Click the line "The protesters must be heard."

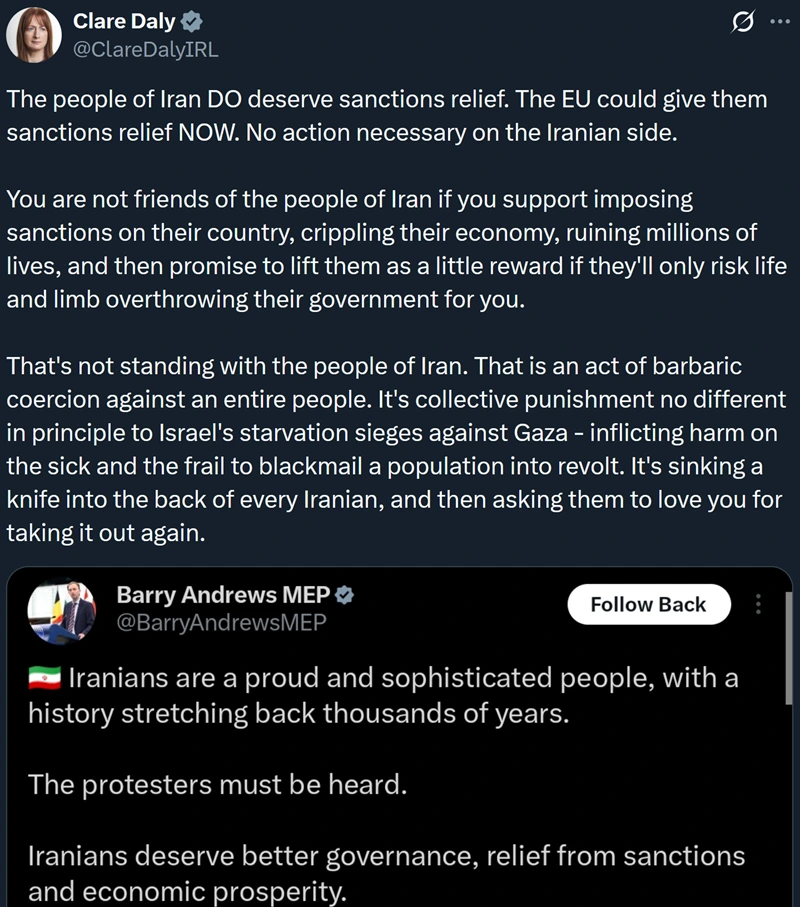click(x=217, y=785)
